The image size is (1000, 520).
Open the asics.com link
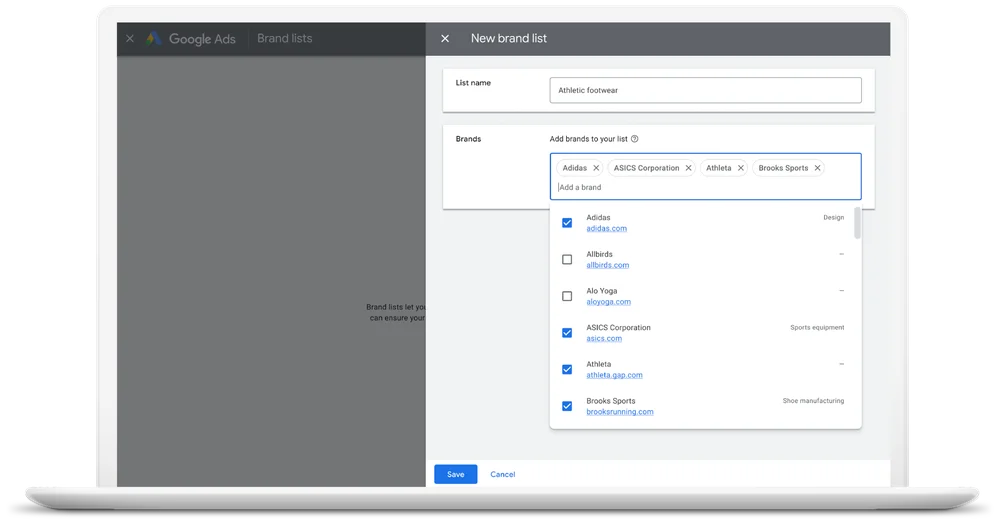(604, 338)
